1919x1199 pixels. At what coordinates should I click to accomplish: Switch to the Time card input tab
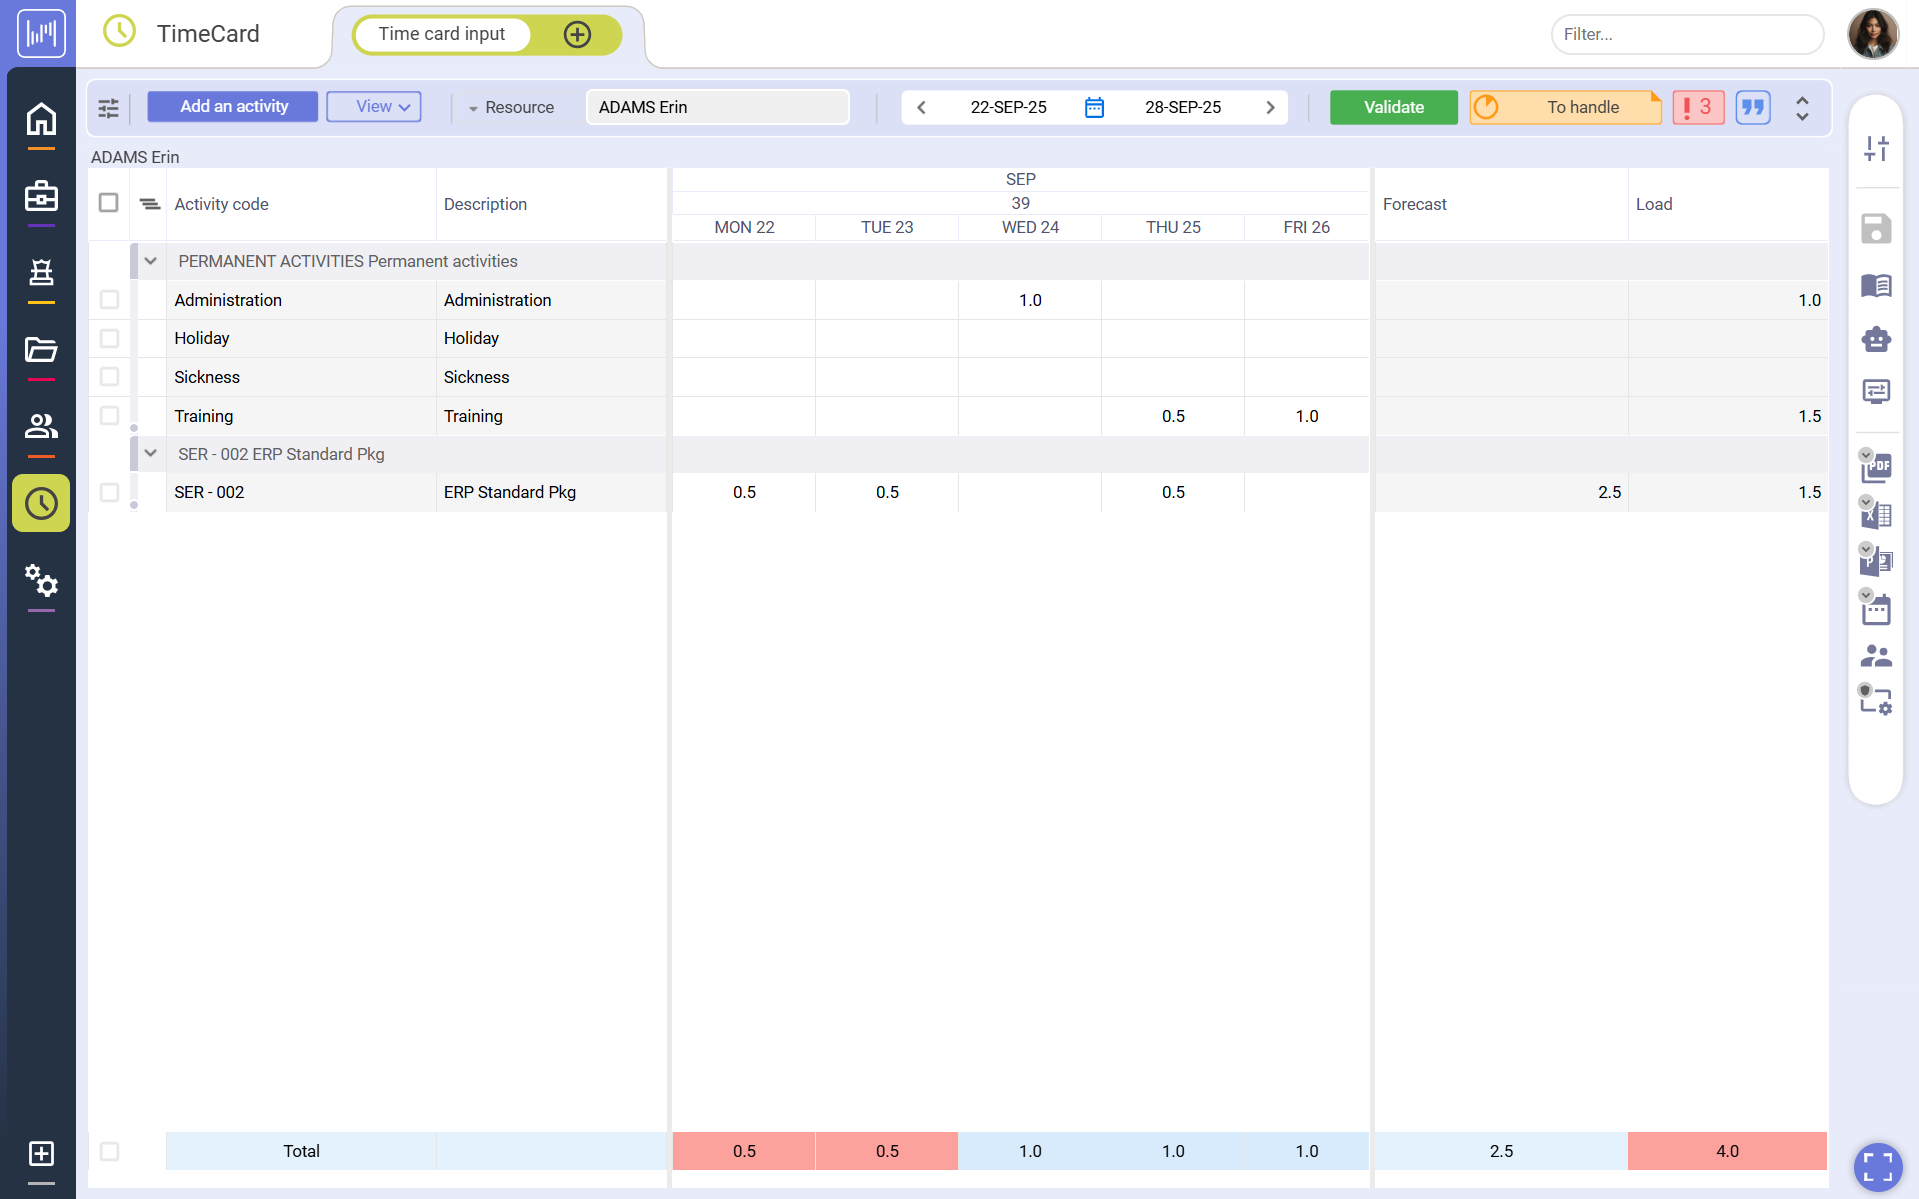click(441, 33)
